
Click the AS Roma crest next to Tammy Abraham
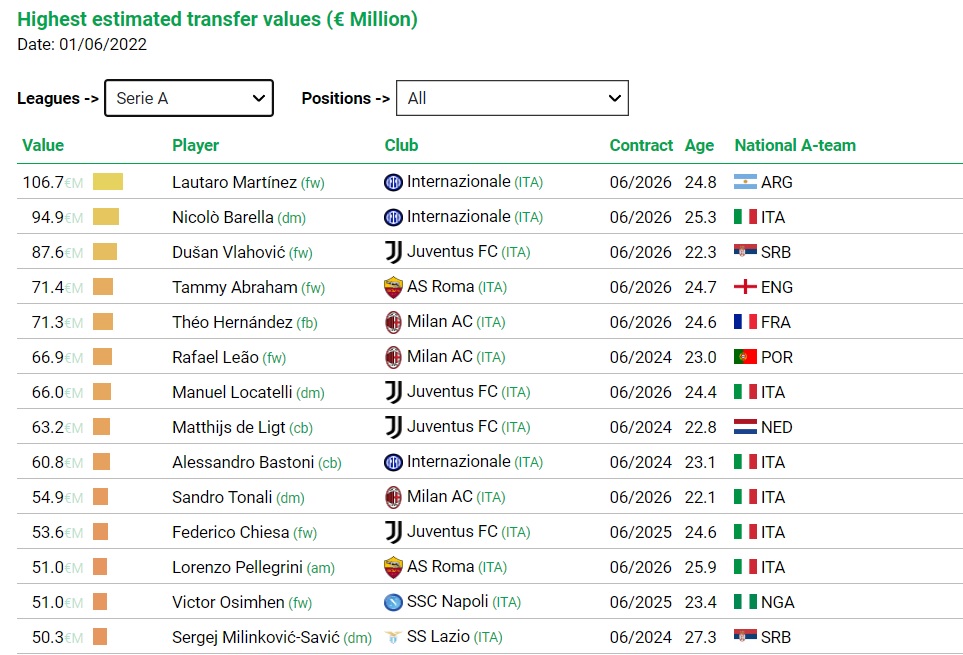393,287
